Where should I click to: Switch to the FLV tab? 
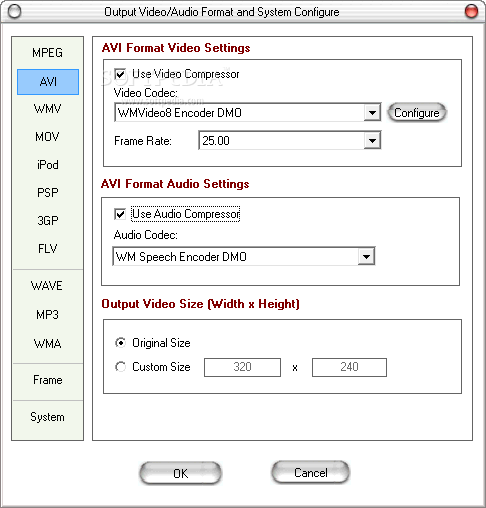(x=47, y=248)
